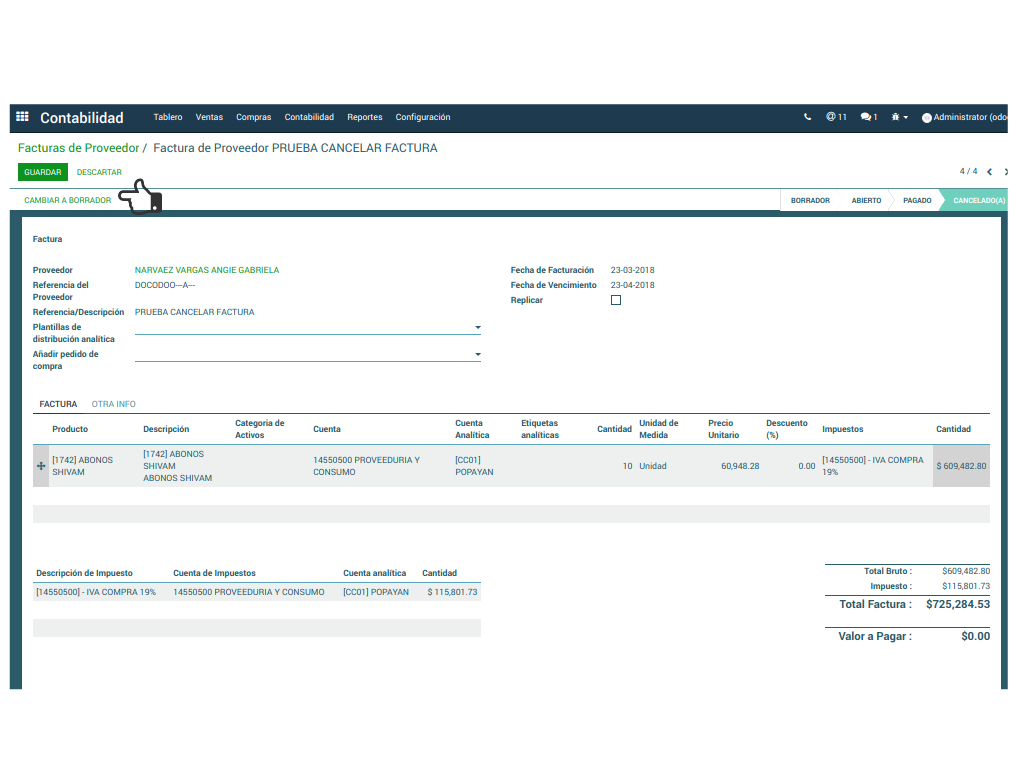
Task: Select the CANCELADO(A) status stage
Action: click(978, 200)
